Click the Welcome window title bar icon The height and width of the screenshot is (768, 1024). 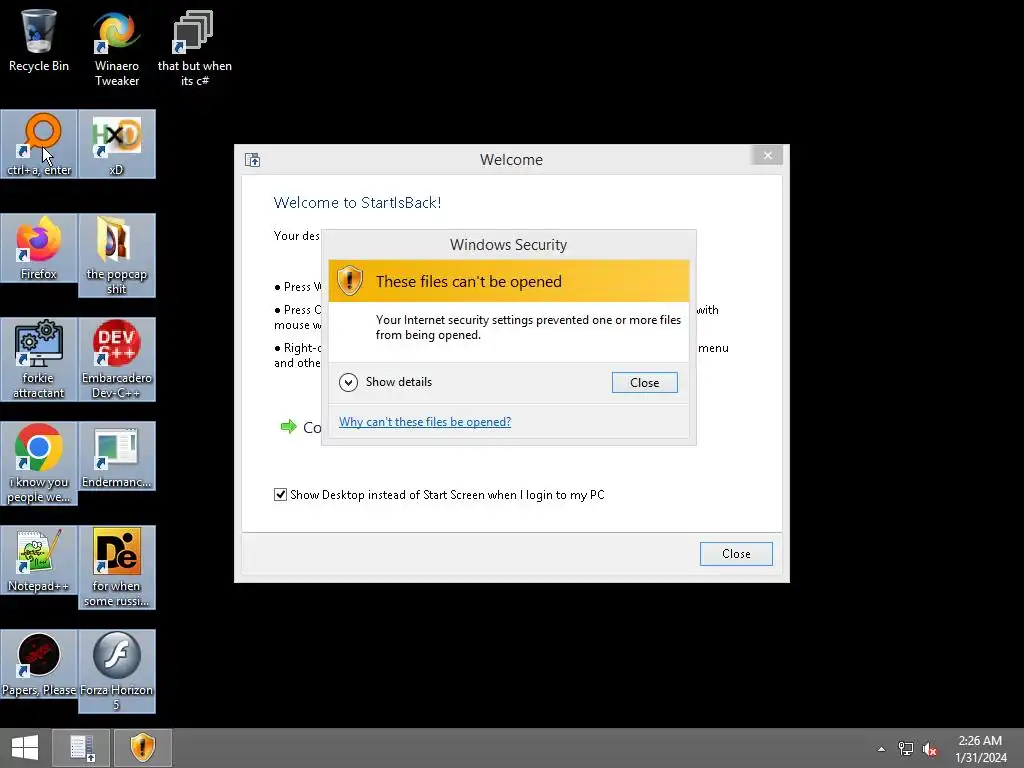point(253,160)
